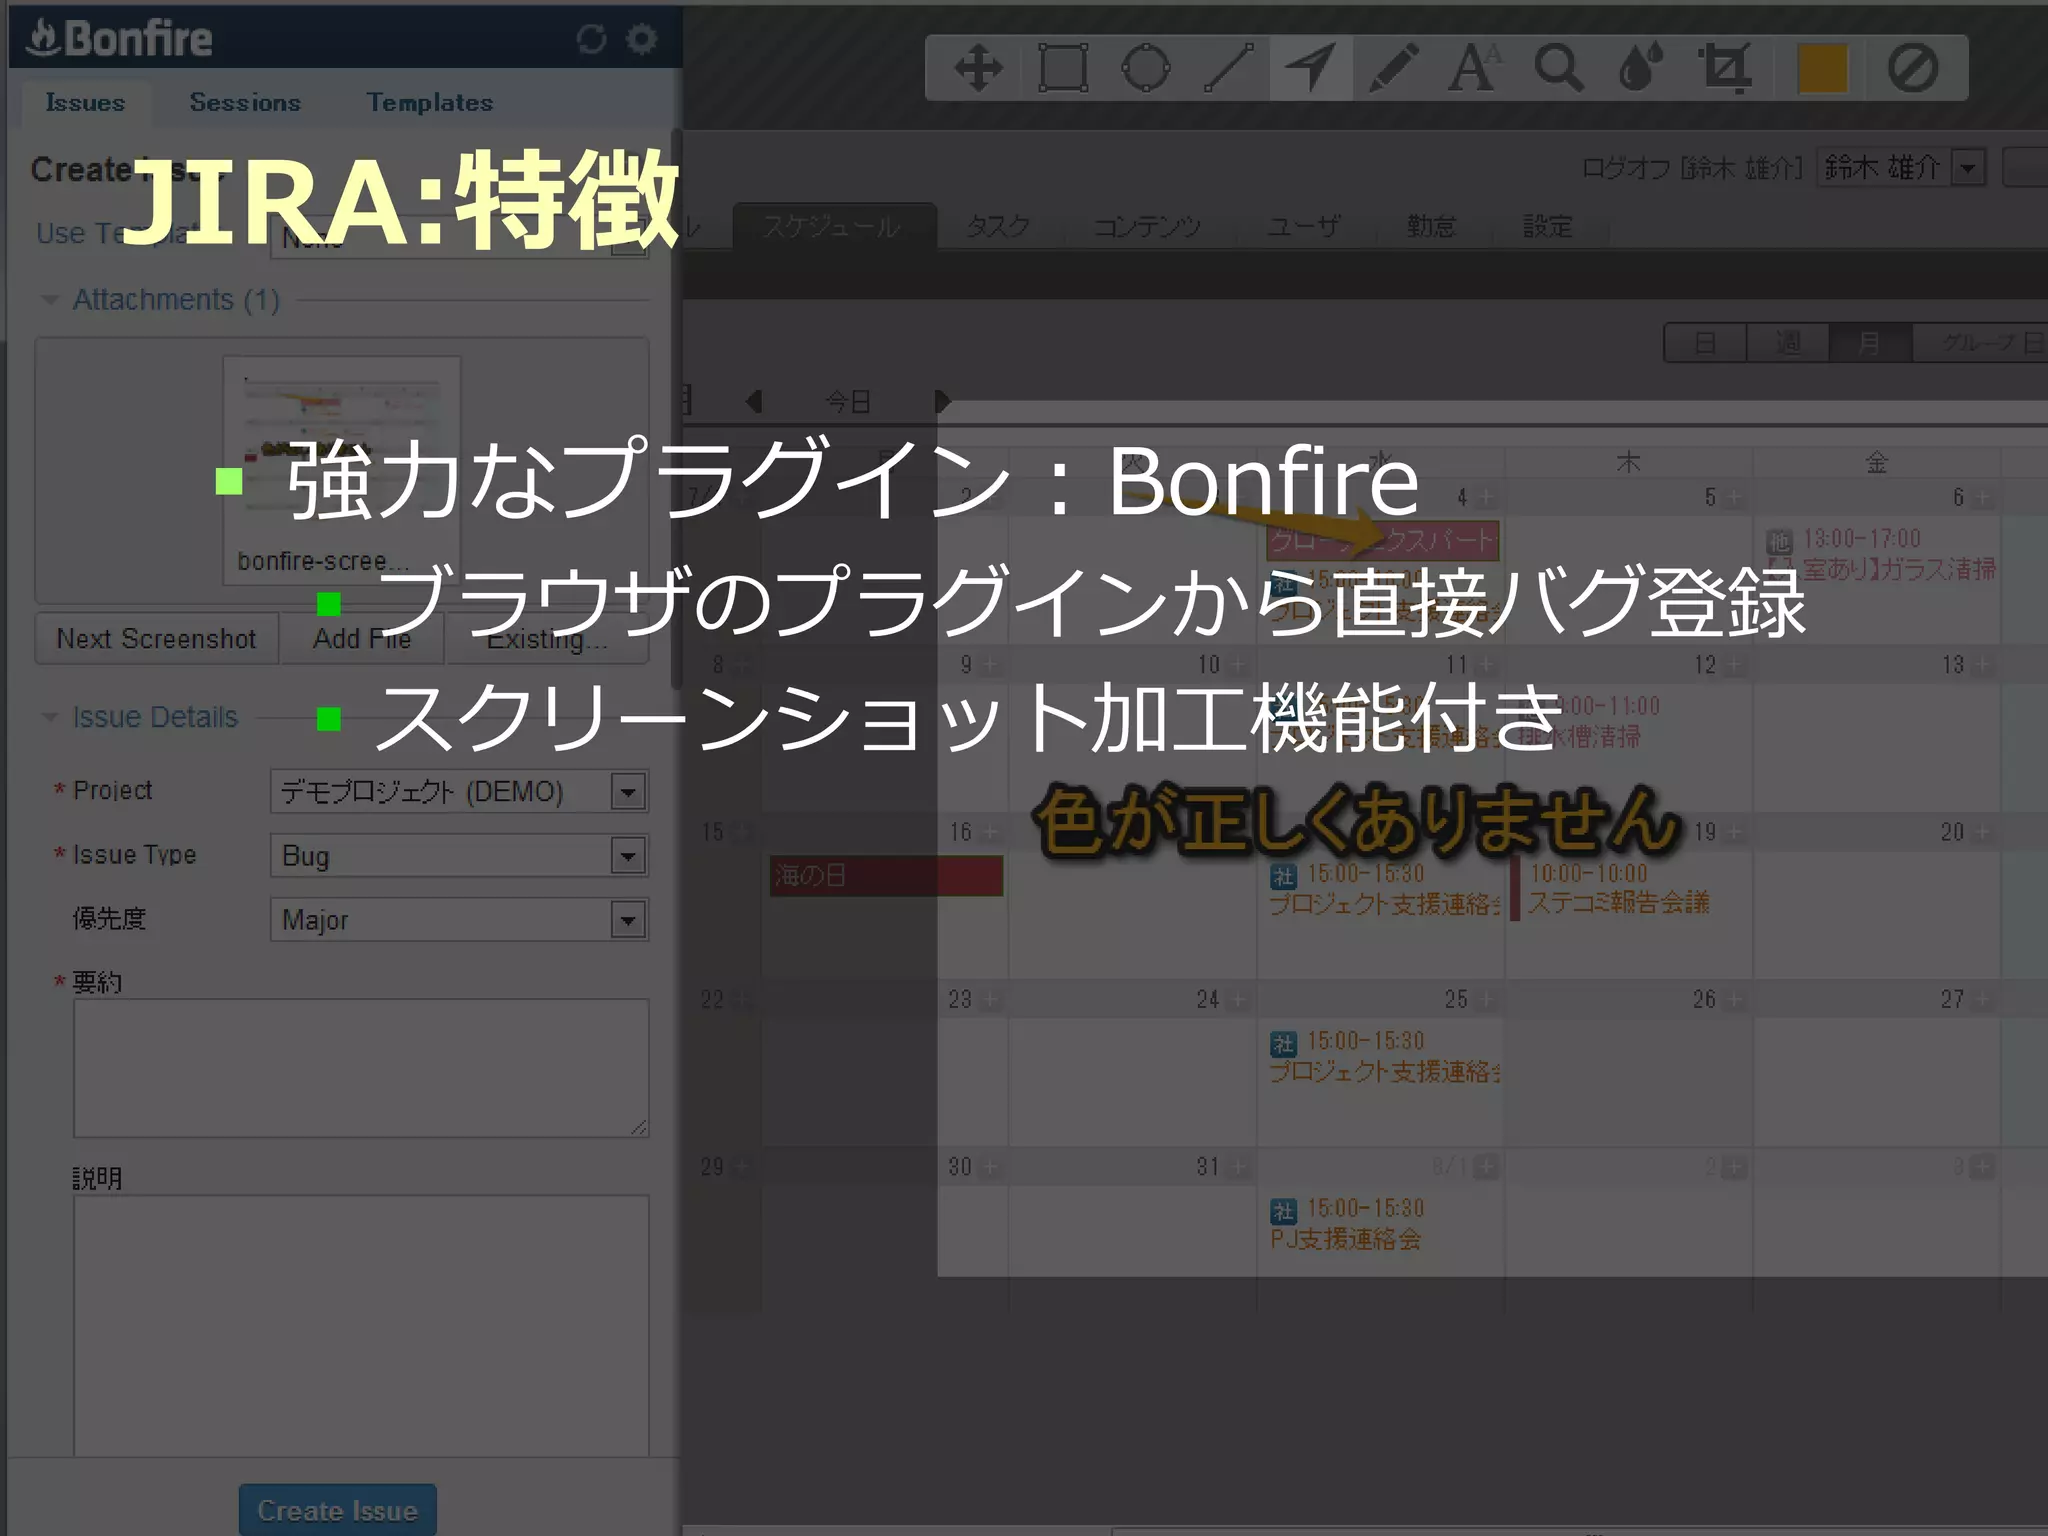2048x1536 pixels.
Task: Open the タスク tab
Action: tap(998, 227)
